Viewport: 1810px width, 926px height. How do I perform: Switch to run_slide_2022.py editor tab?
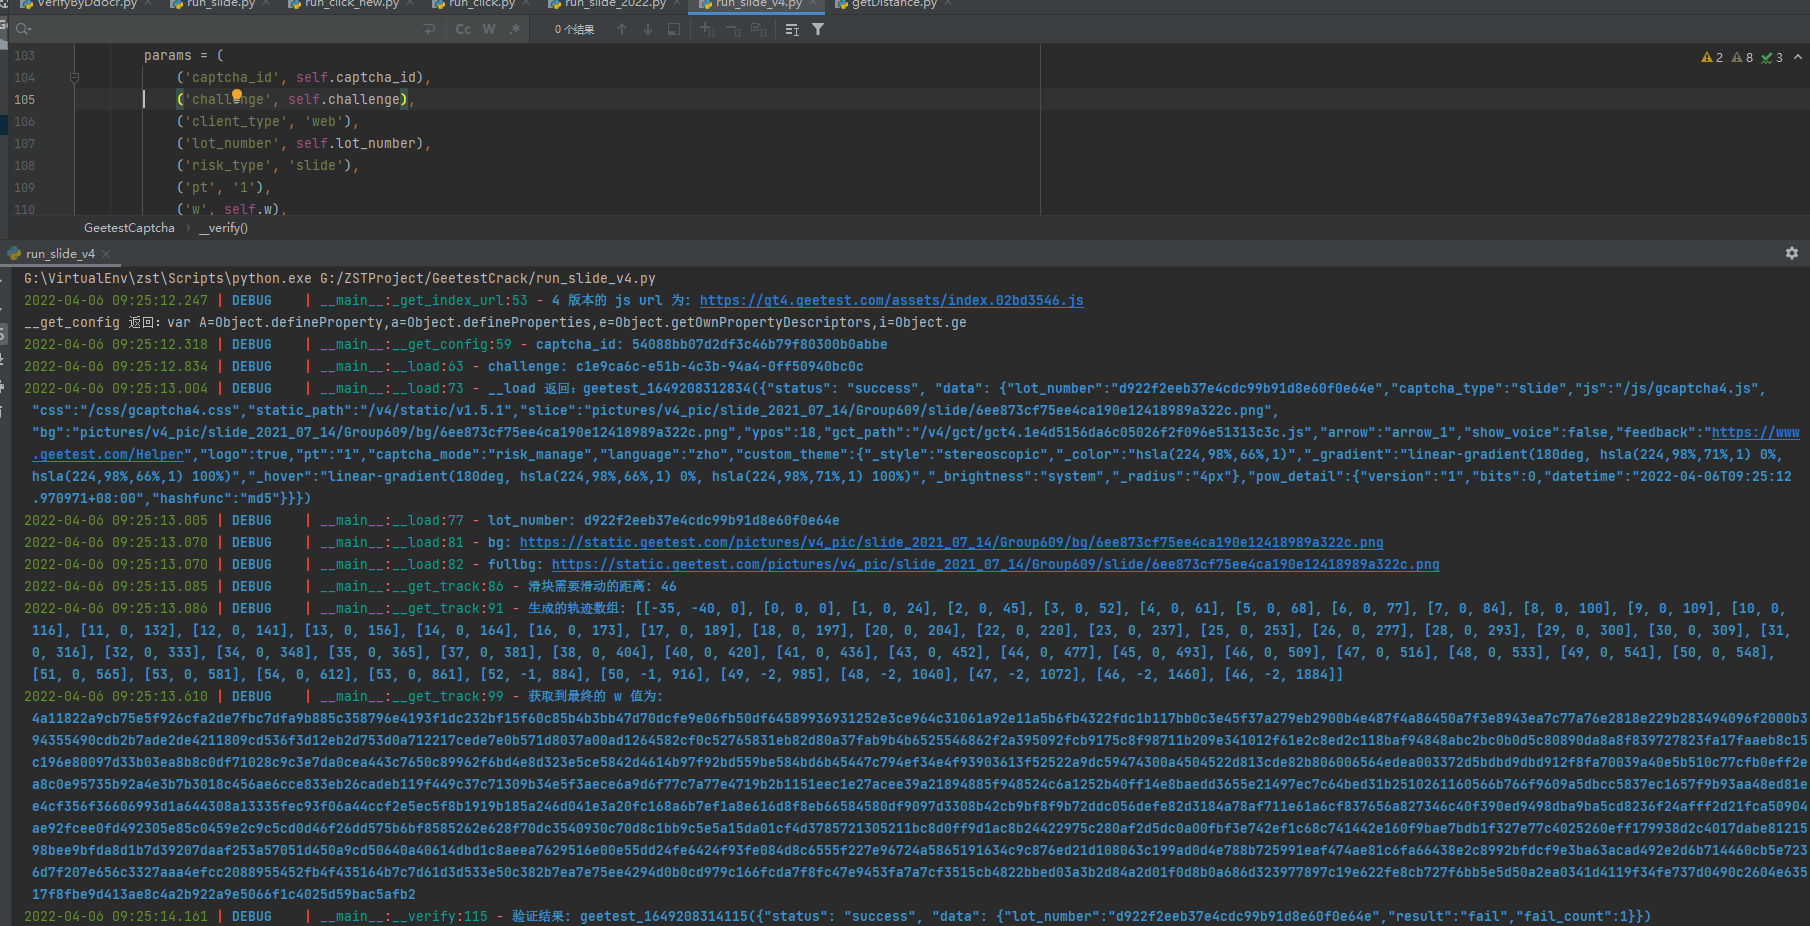pos(615,4)
